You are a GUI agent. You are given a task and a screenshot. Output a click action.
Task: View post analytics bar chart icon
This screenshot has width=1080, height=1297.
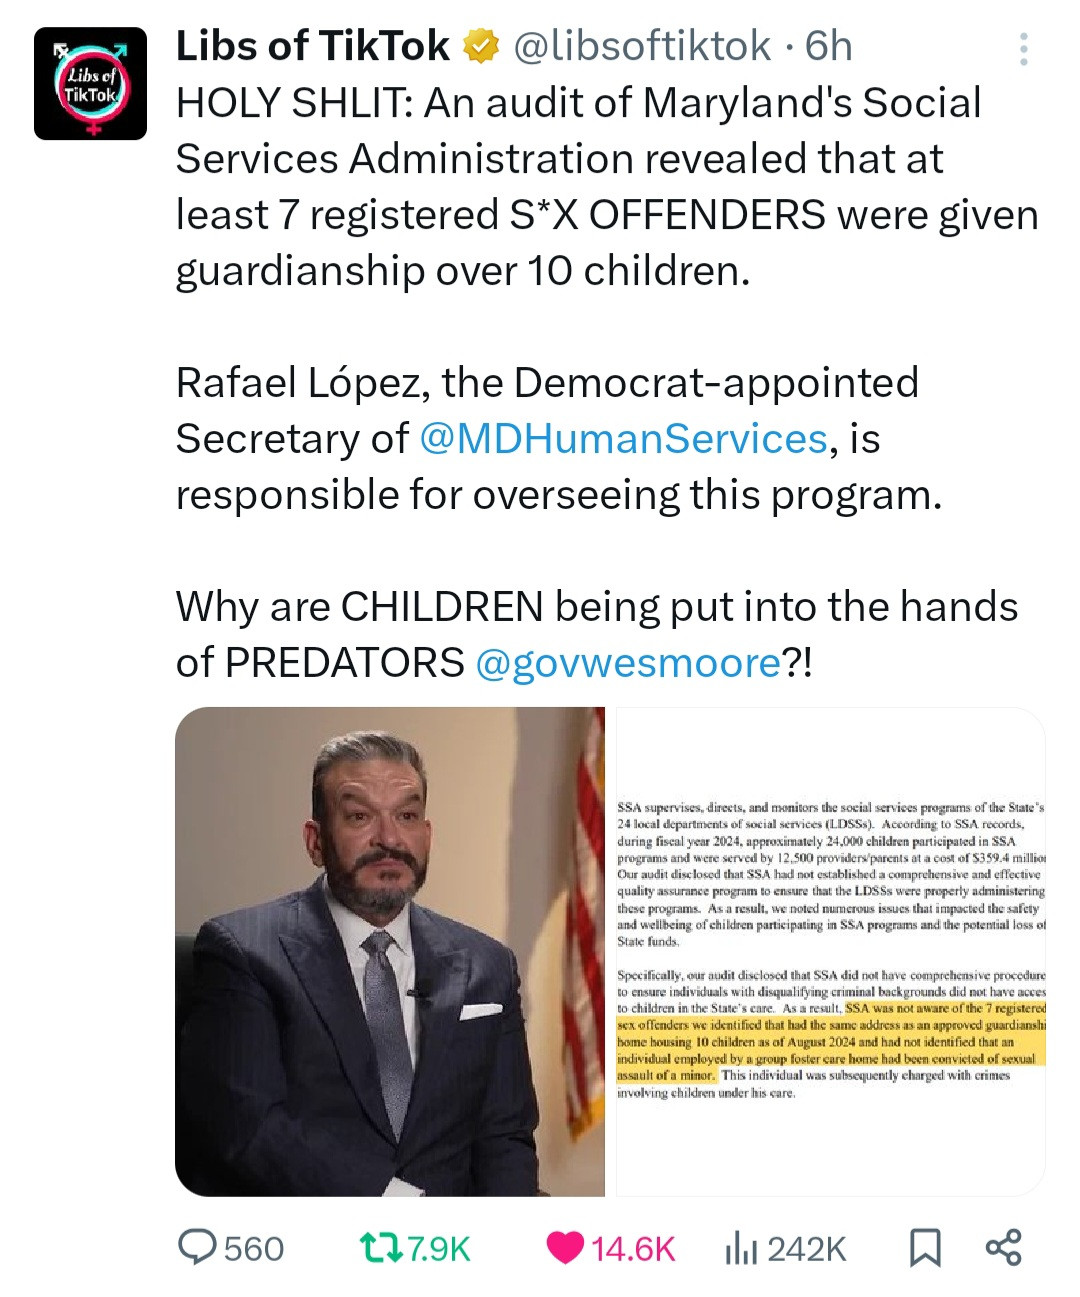pyautogui.click(x=740, y=1248)
